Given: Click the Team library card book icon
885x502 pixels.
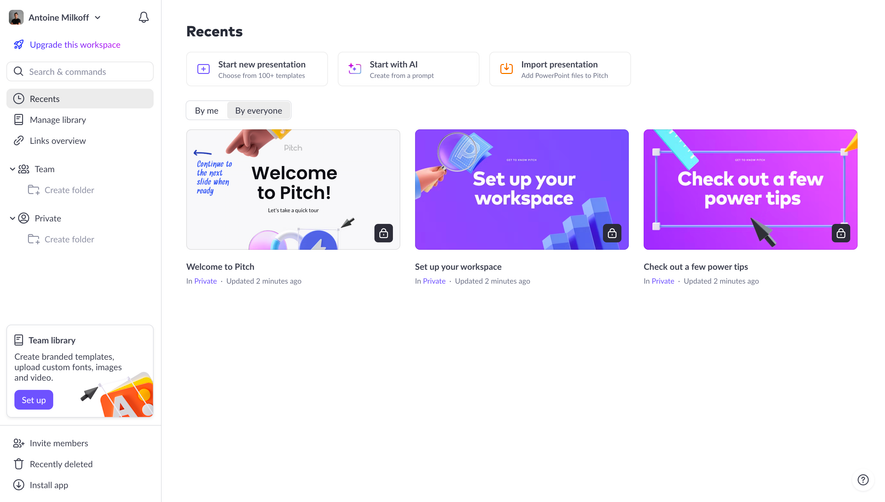Looking at the screenshot, I should coord(19,340).
